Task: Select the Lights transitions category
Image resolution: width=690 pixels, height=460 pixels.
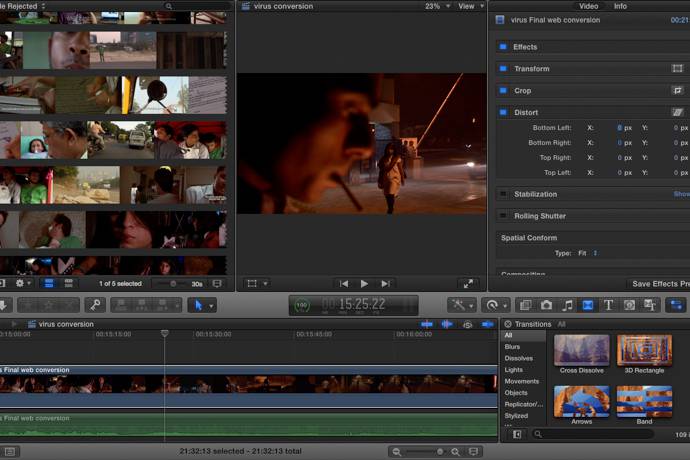Action: click(514, 370)
